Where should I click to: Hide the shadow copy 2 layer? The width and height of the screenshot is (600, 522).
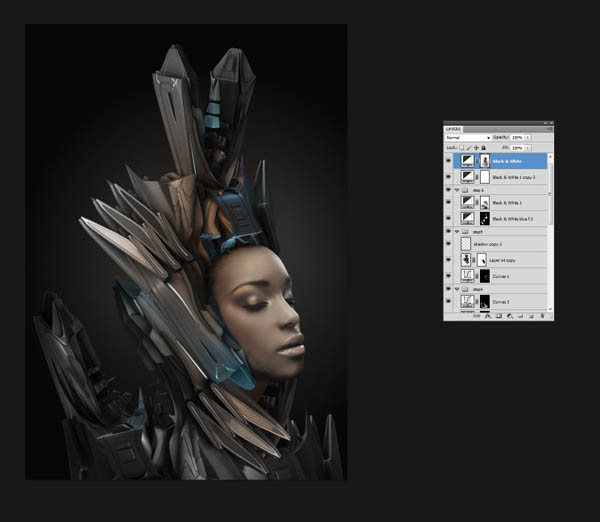(x=448, y=243)
